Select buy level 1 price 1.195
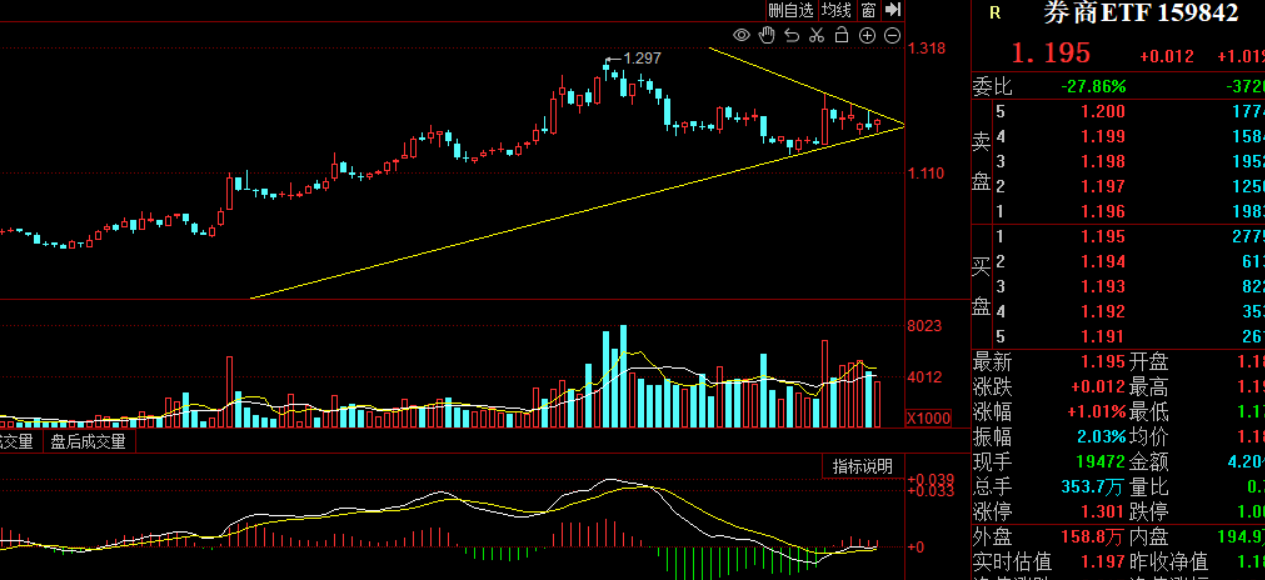The image size is (1265, 580). click(1103, 237)
